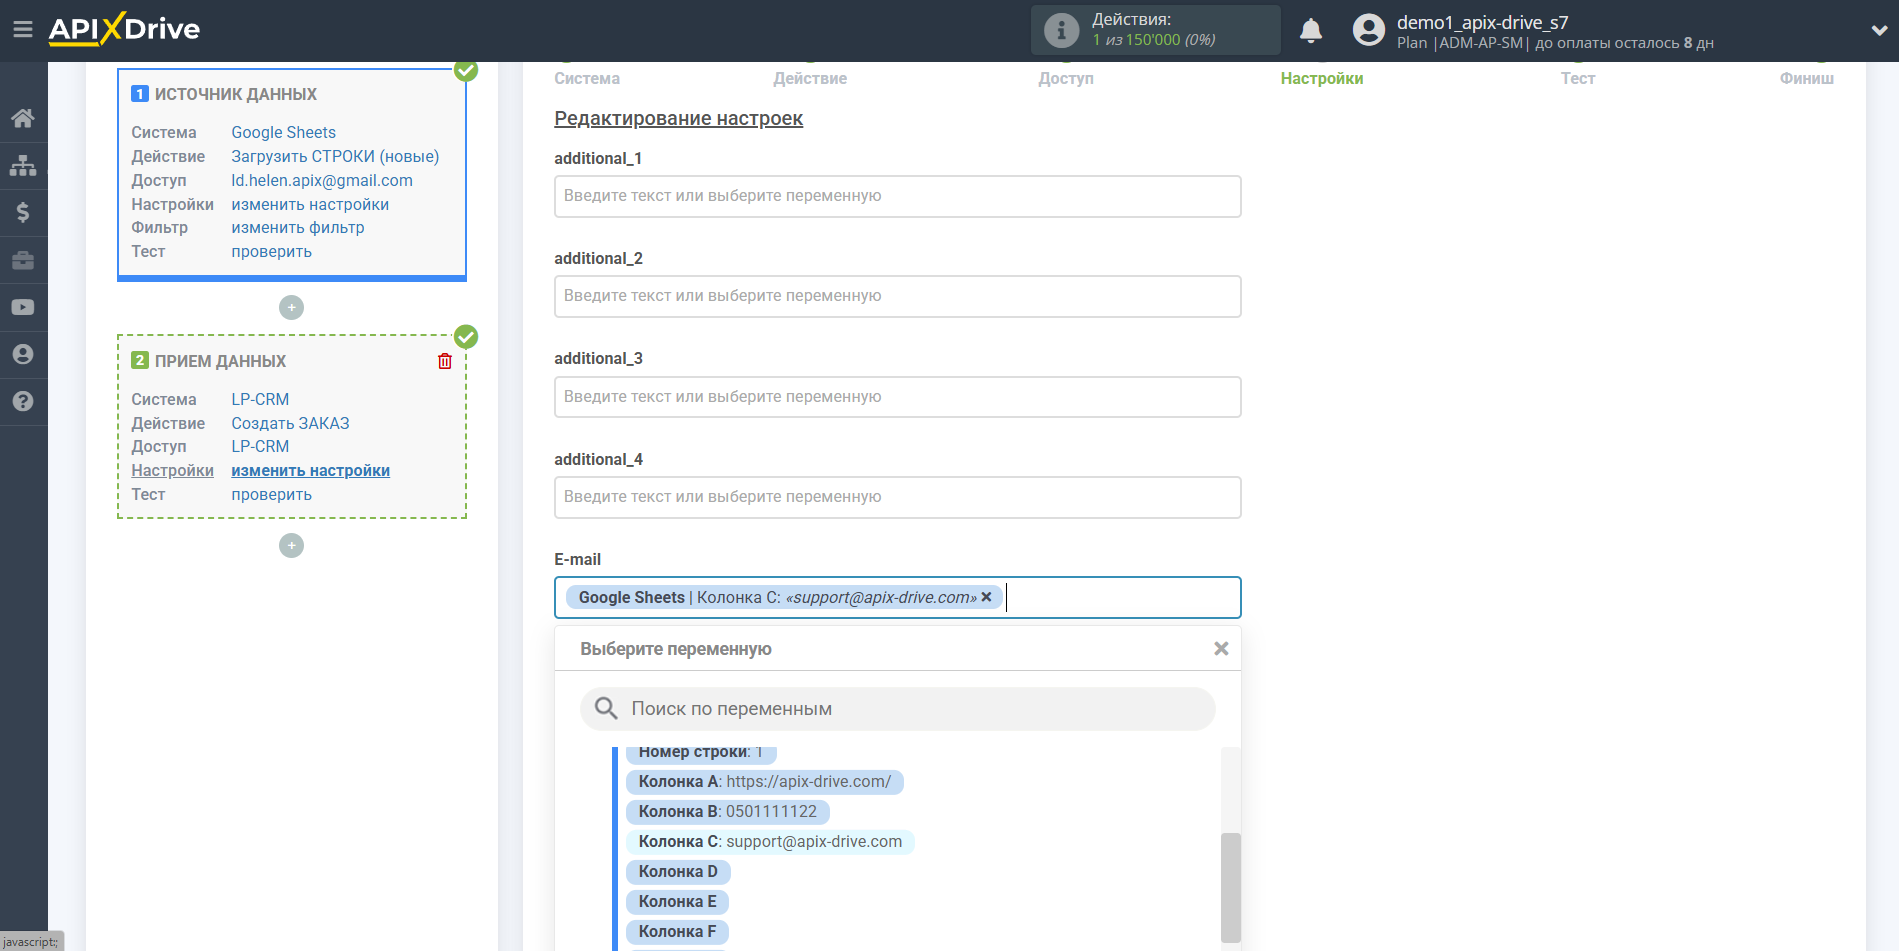
Task: Click the demo1_apix-drive_s7 username
Action: (1482, 22)
